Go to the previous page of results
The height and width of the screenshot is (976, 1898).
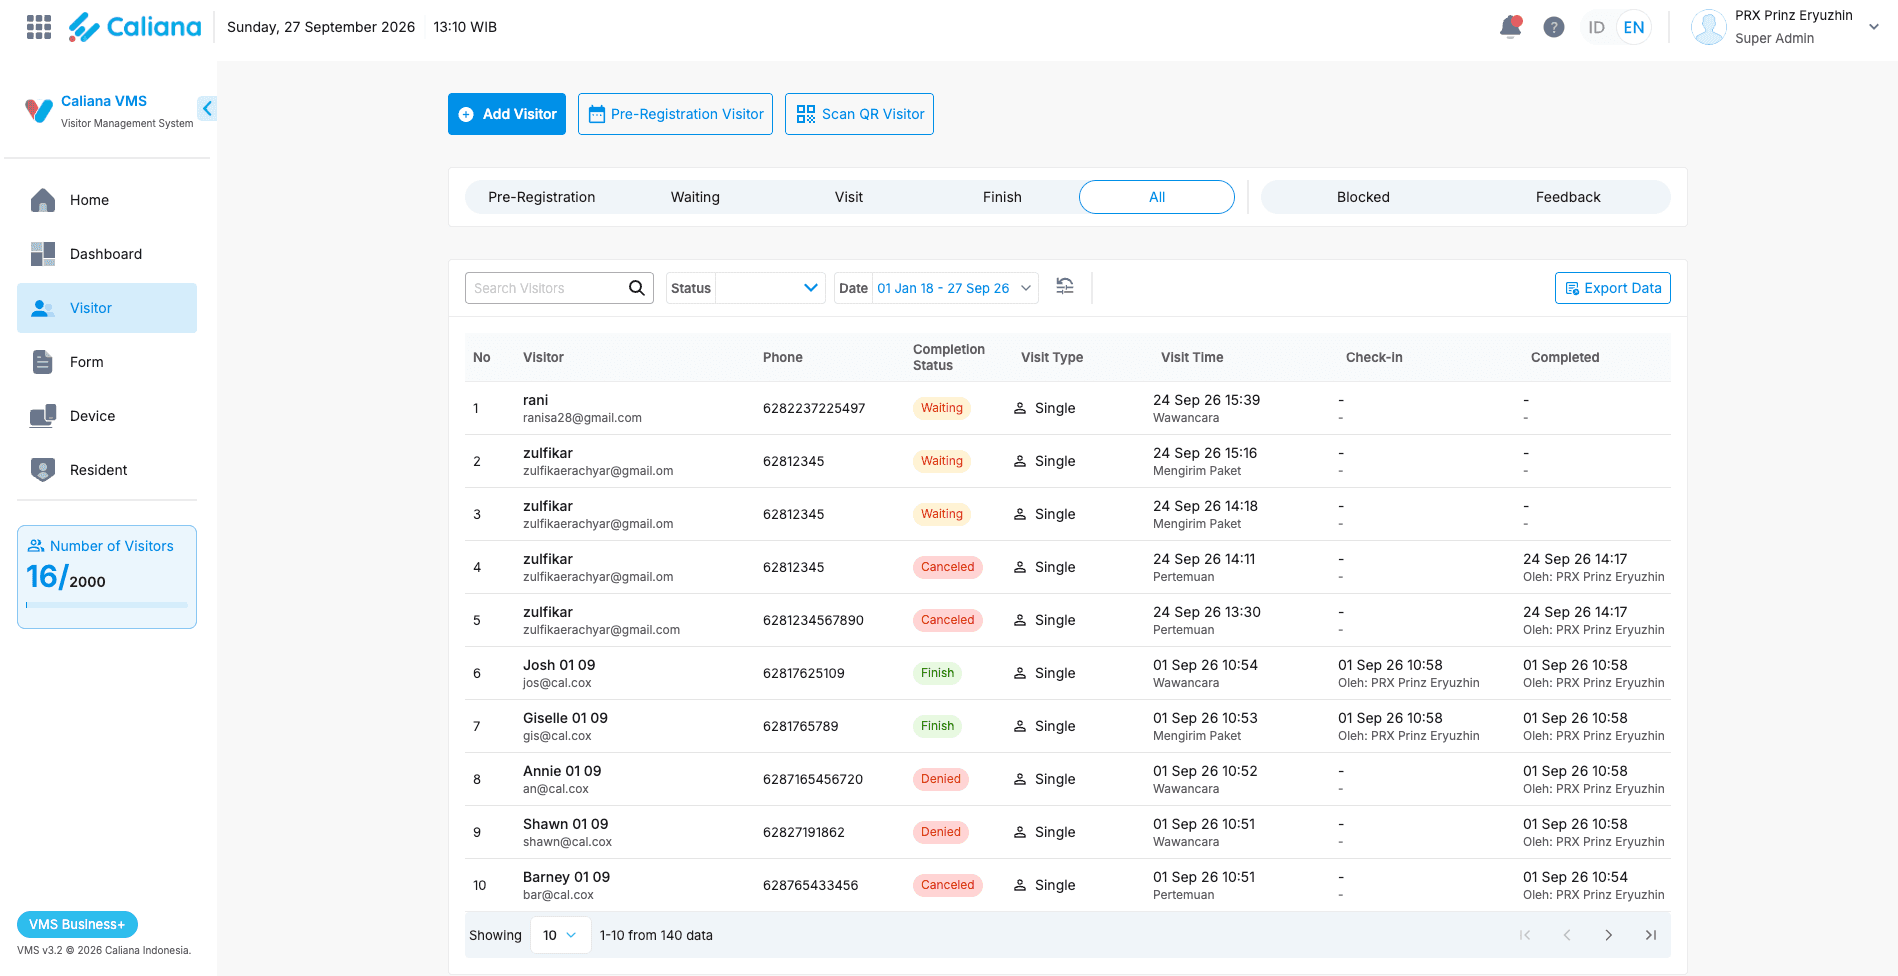point(1567,935)
